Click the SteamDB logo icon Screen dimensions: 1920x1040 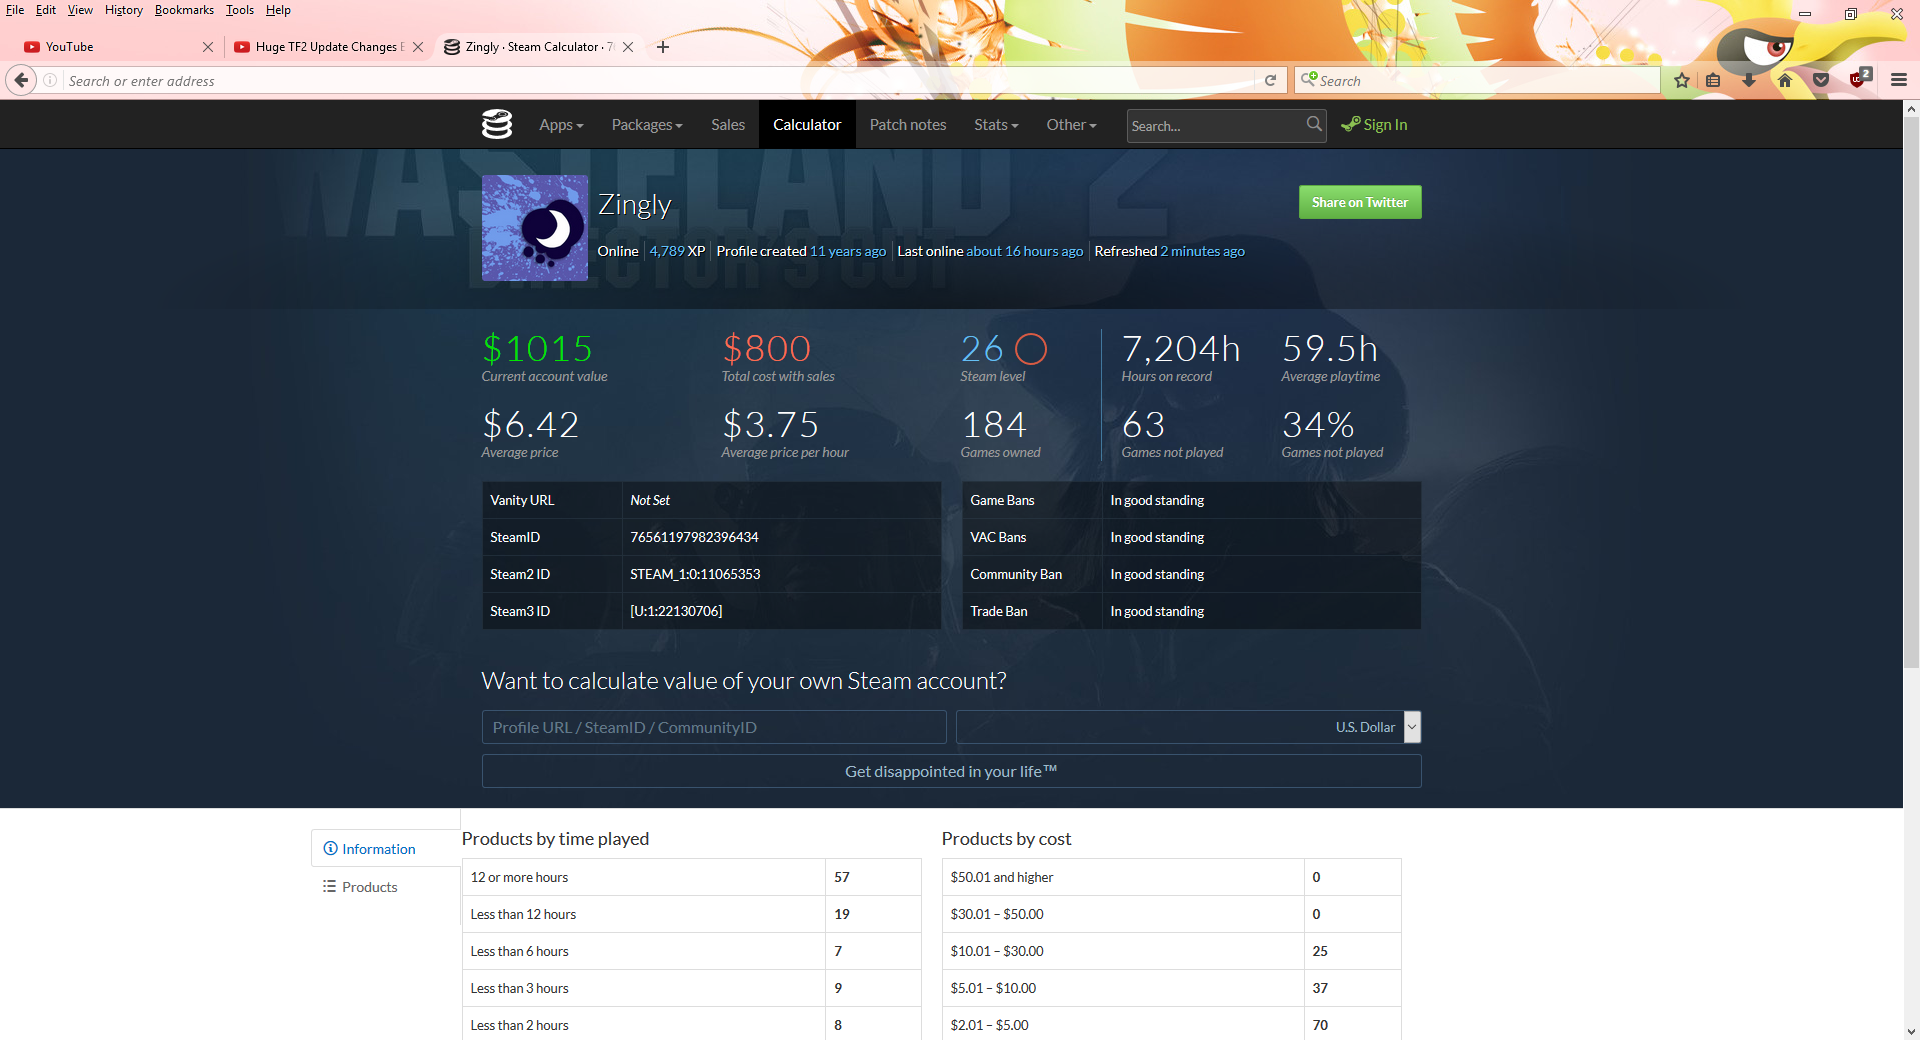point(497,124)
